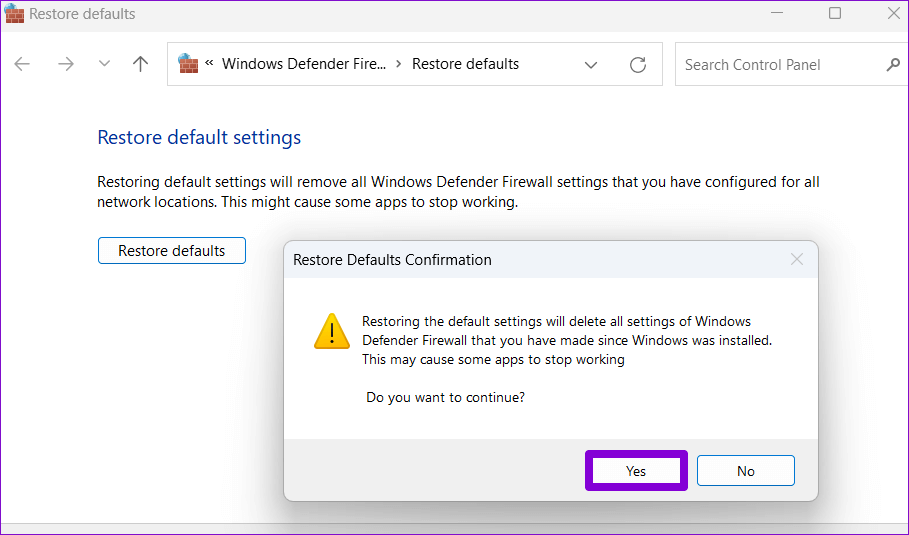Viewport: 909px width, 535px height.
Task: Click the search magnifier icon
Action: pos(893,65)
